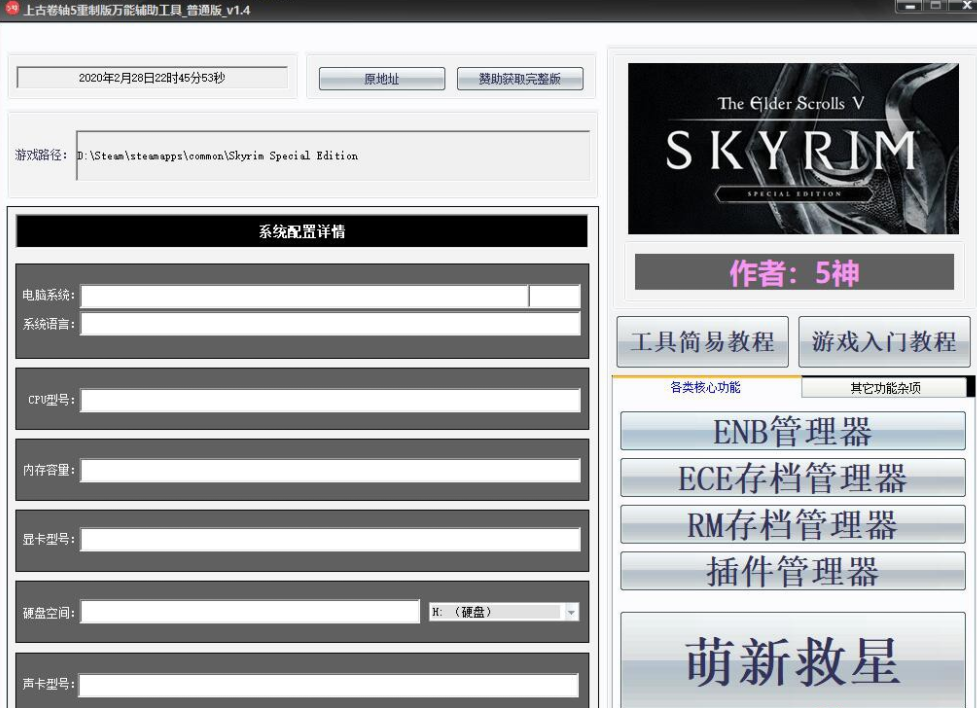Open the 硬盘 drive dropdown

click(x=504, y=613)
